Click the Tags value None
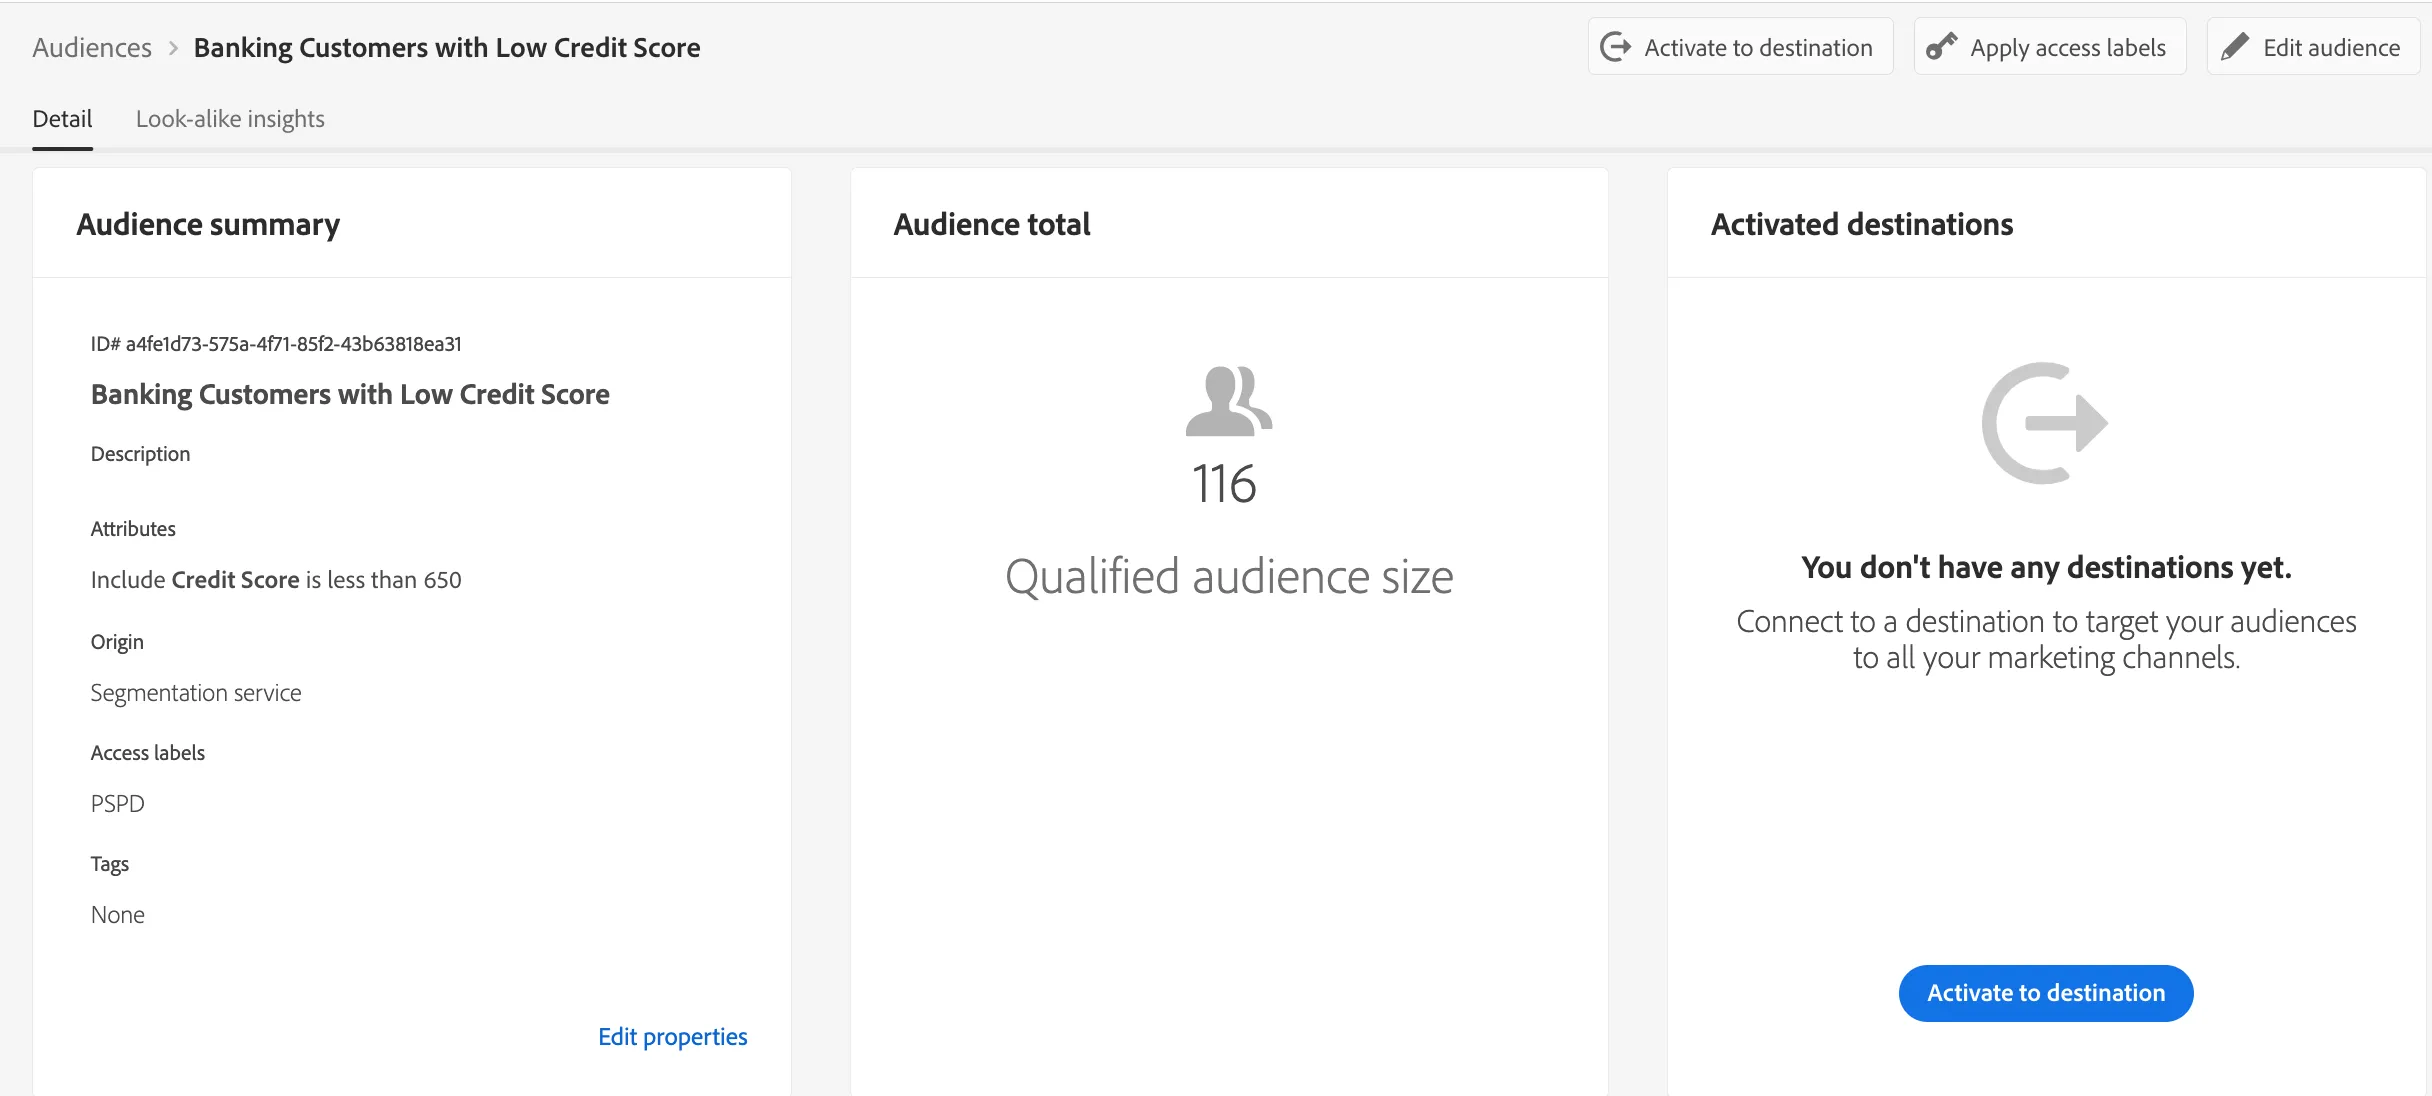This screenshot has width=2432, height=1096. pos(118,915)
